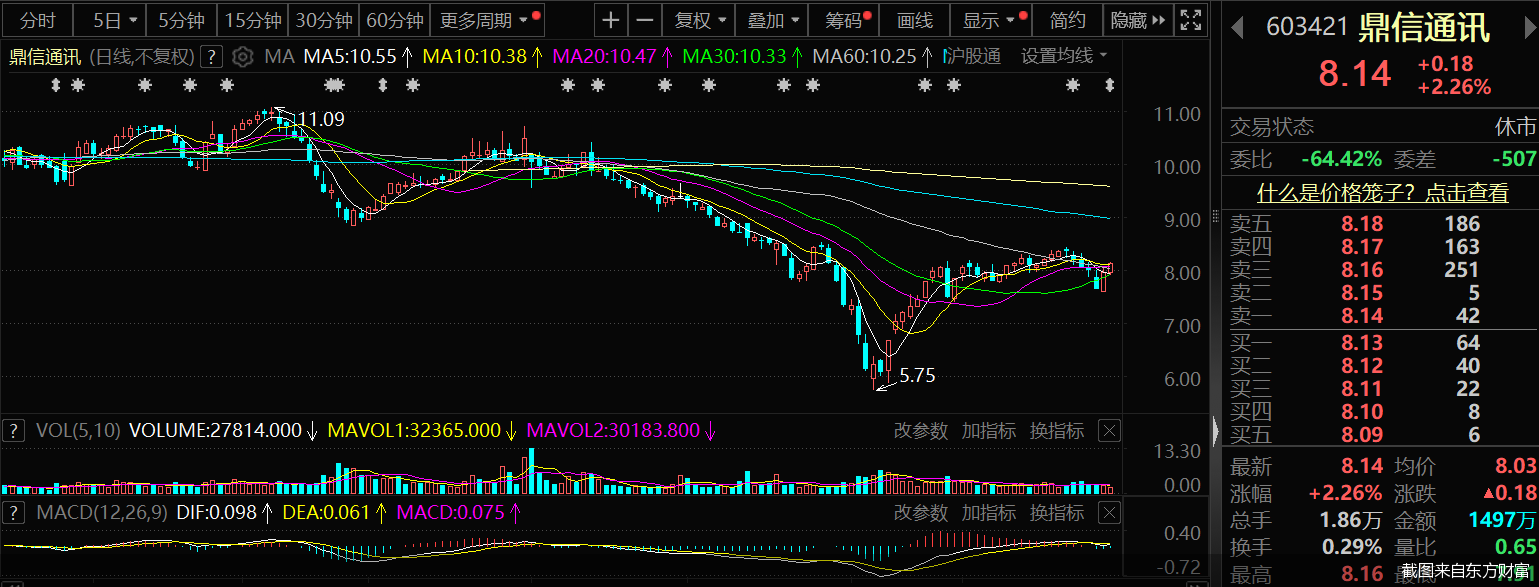
Task: Click 改参数 in the MACD panel
Action: pos(920,513)
